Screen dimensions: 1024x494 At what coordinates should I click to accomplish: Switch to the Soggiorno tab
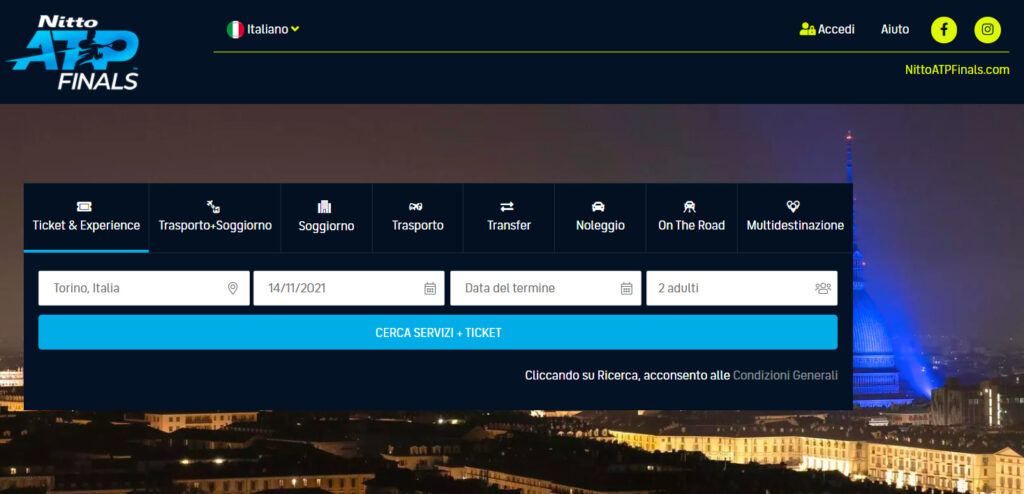326,216
